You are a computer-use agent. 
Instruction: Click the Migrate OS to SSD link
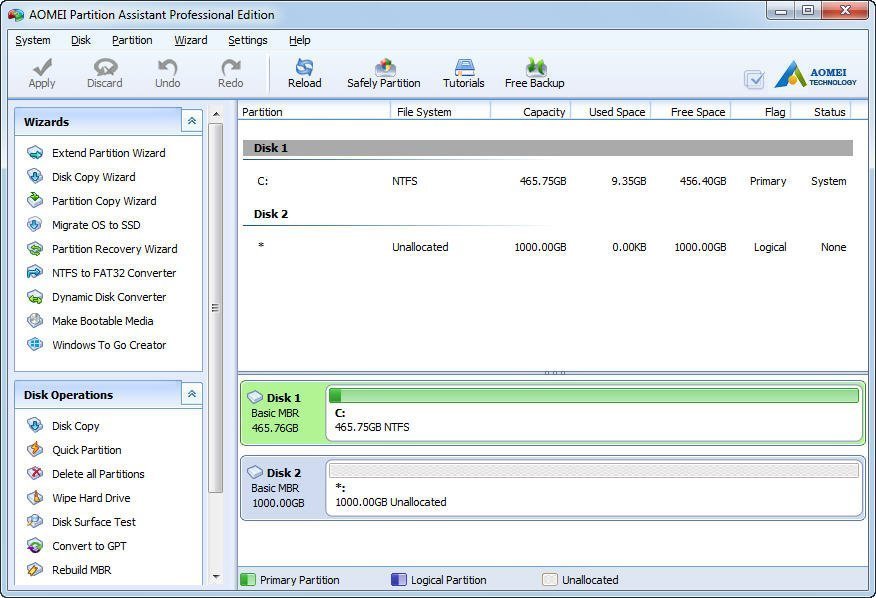[96, 225]
